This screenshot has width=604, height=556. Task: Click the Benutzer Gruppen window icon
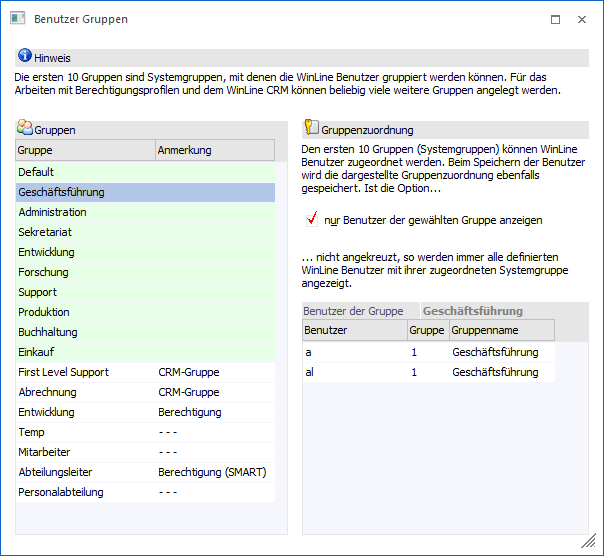tap(16, 19)
